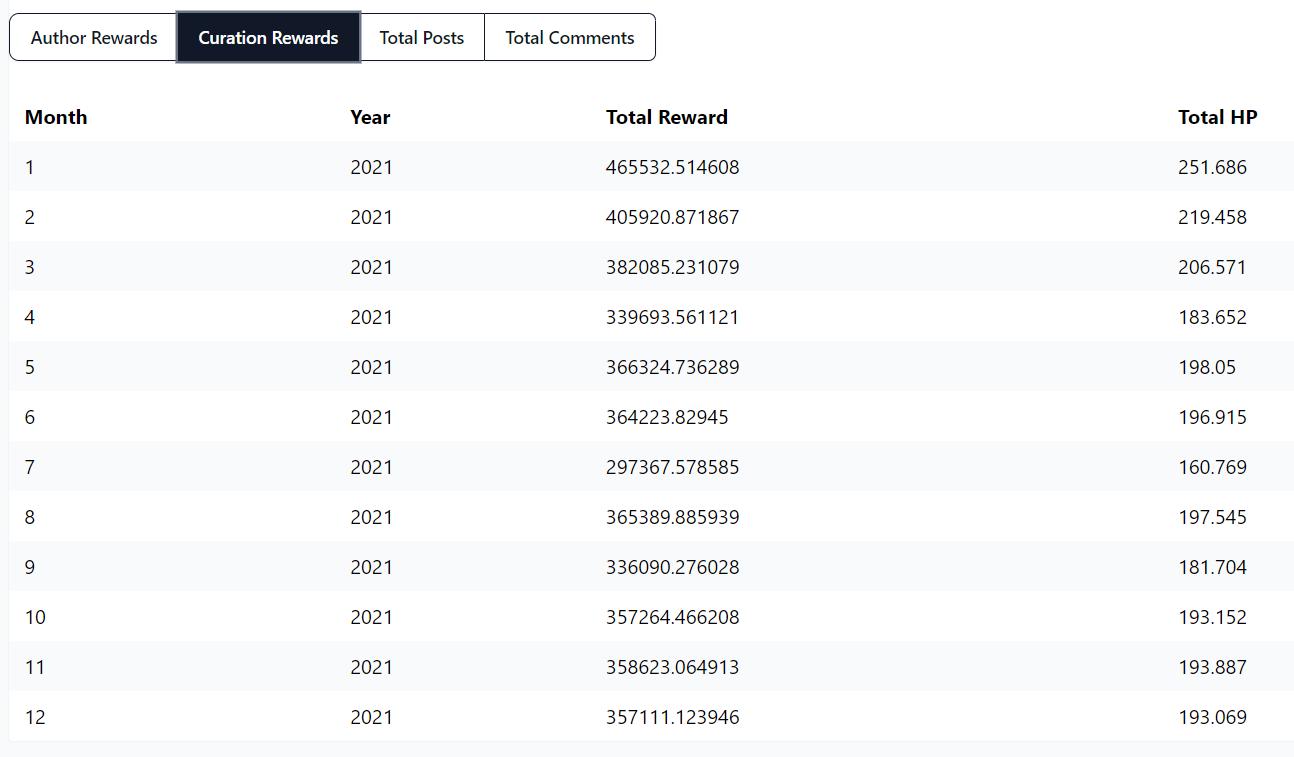This screenshot has height=757, width=1294.
Task: Click month number 11 cell
Action: click(x=35, y=667)
